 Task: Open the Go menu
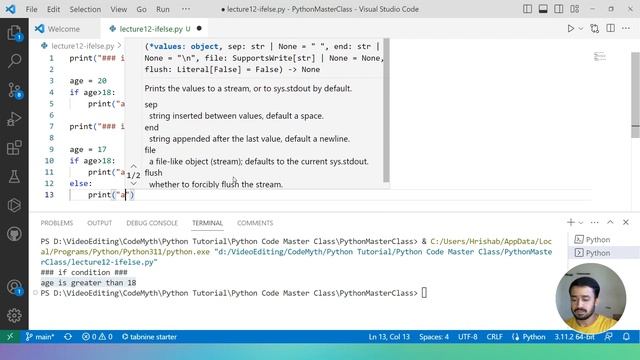(x=141, y=9)
